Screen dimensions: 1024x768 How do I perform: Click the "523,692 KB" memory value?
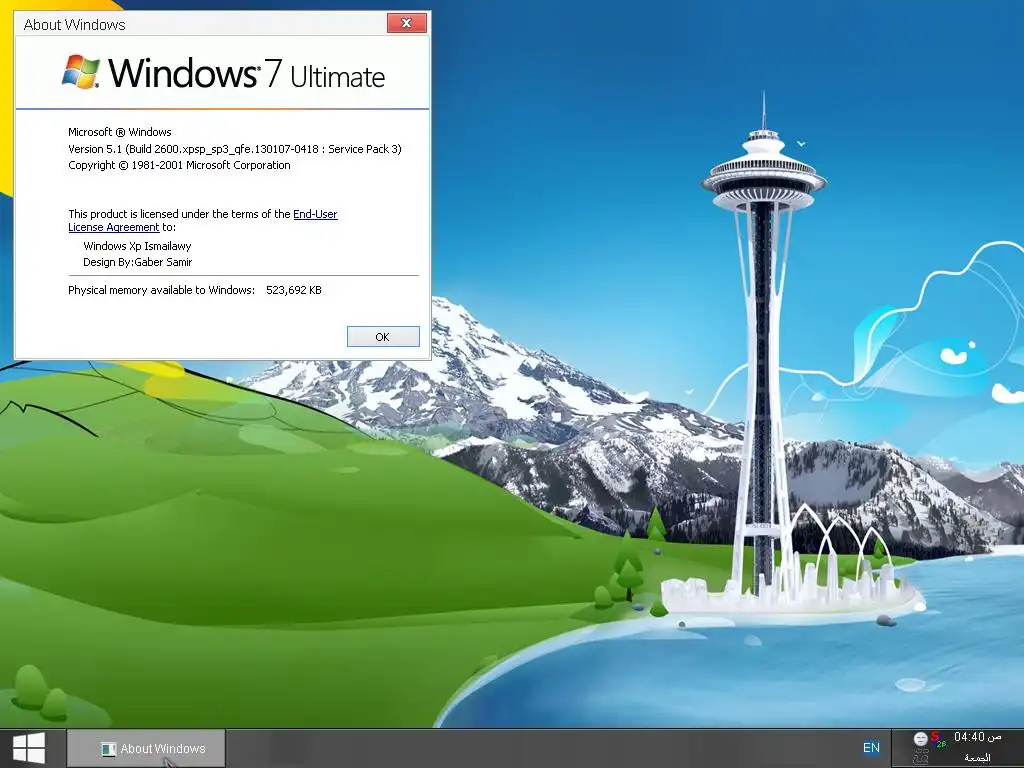[294, 290]
